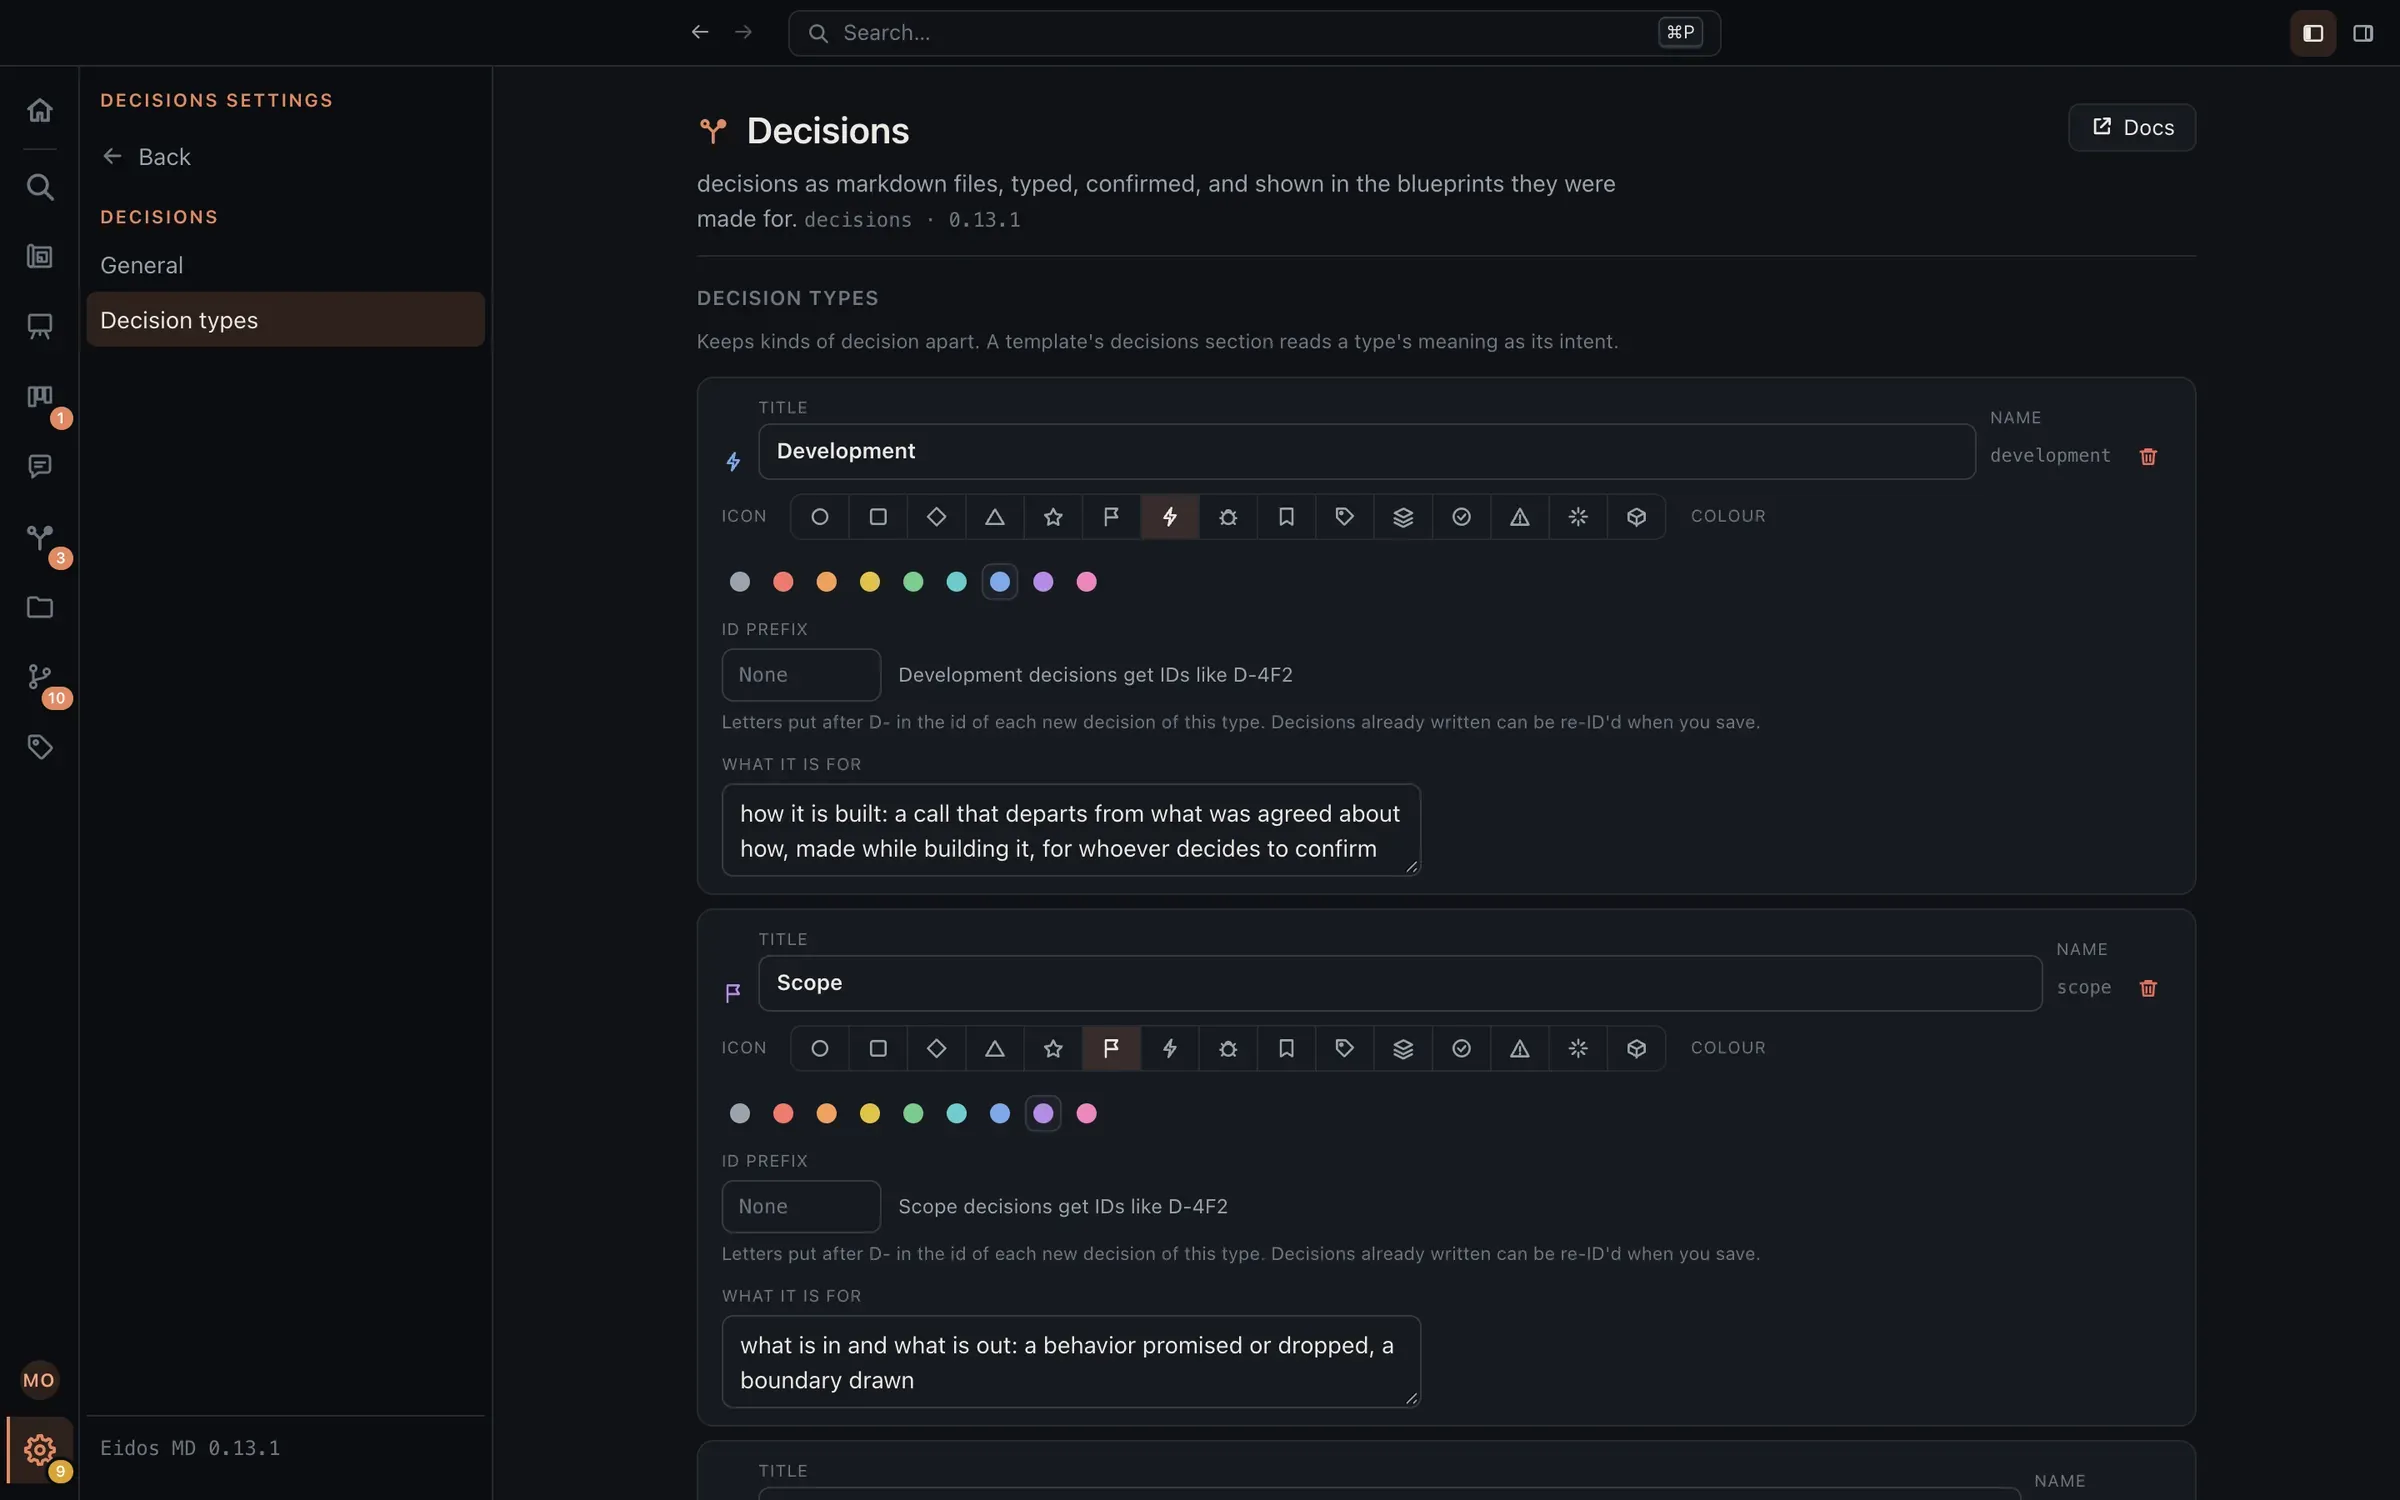2400x1500 pixels.
Task: Pick the orange colour for Scope
Action: [x=826, y=1114]
